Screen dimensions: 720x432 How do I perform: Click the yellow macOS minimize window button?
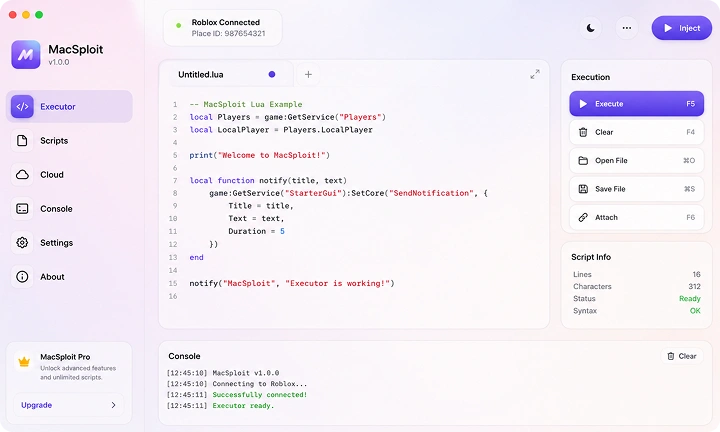(x=26, y=15)
